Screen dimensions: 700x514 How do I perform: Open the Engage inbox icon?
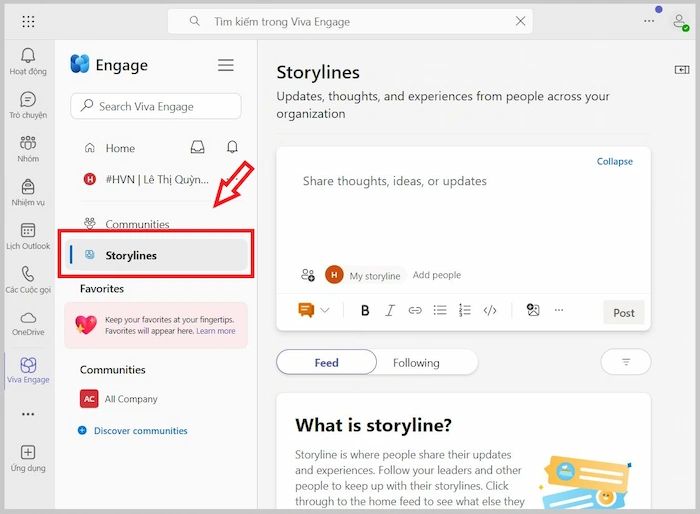(197, 147)
